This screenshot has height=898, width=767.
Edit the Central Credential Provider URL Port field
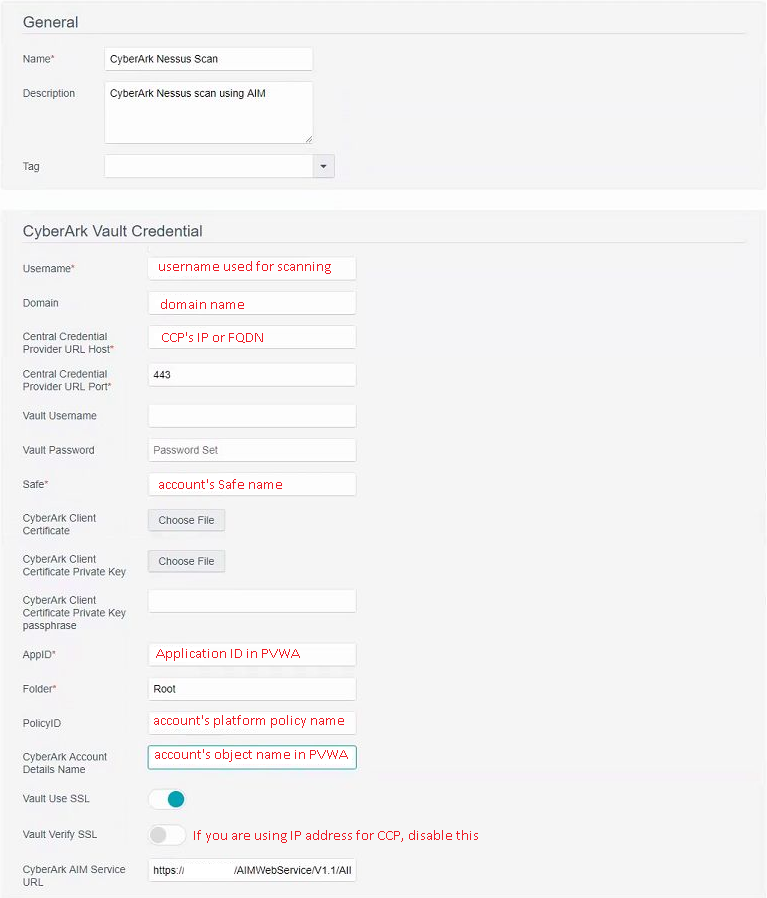(252, 374)
